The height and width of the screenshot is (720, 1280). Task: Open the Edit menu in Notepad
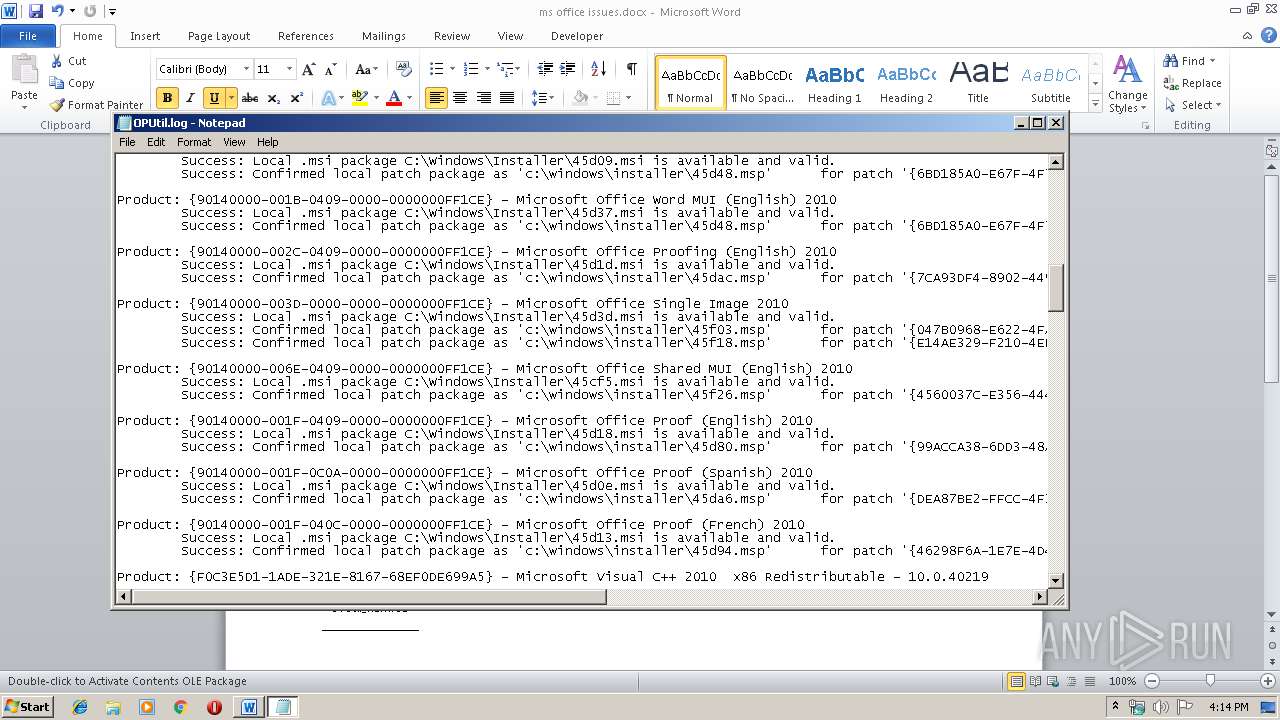(x=156, y=142)
